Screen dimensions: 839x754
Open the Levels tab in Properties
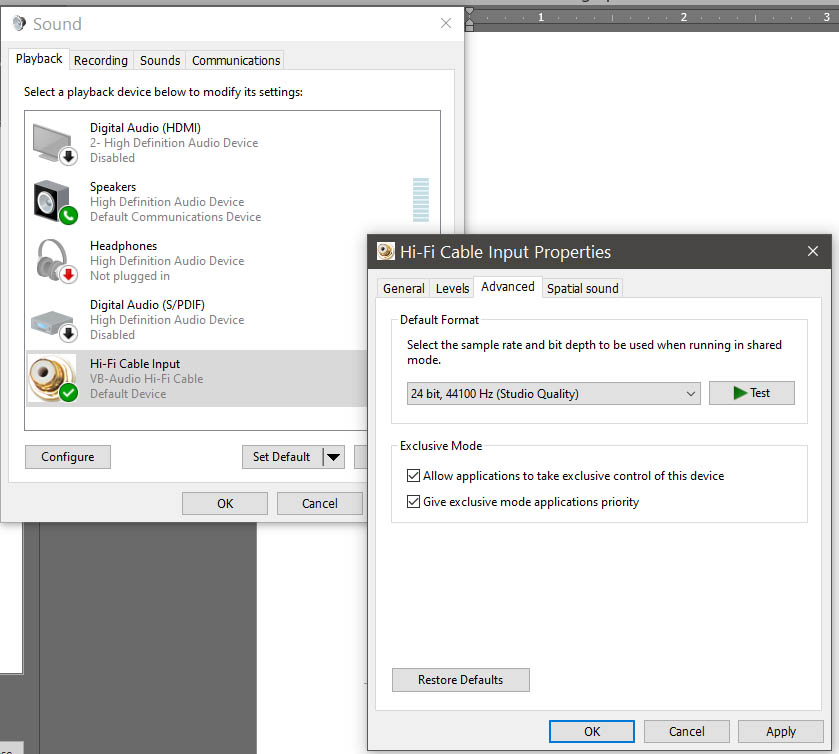[452, 288]
